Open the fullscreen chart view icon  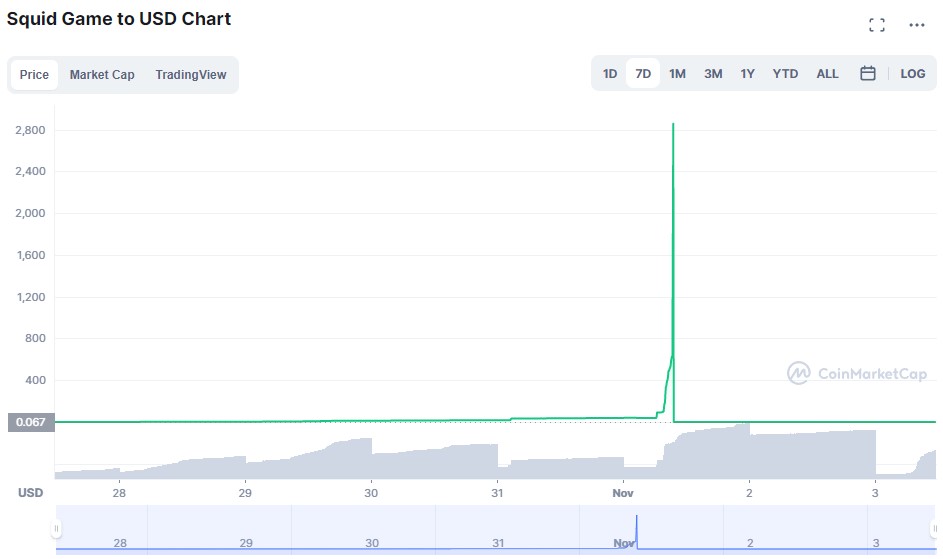877,25
